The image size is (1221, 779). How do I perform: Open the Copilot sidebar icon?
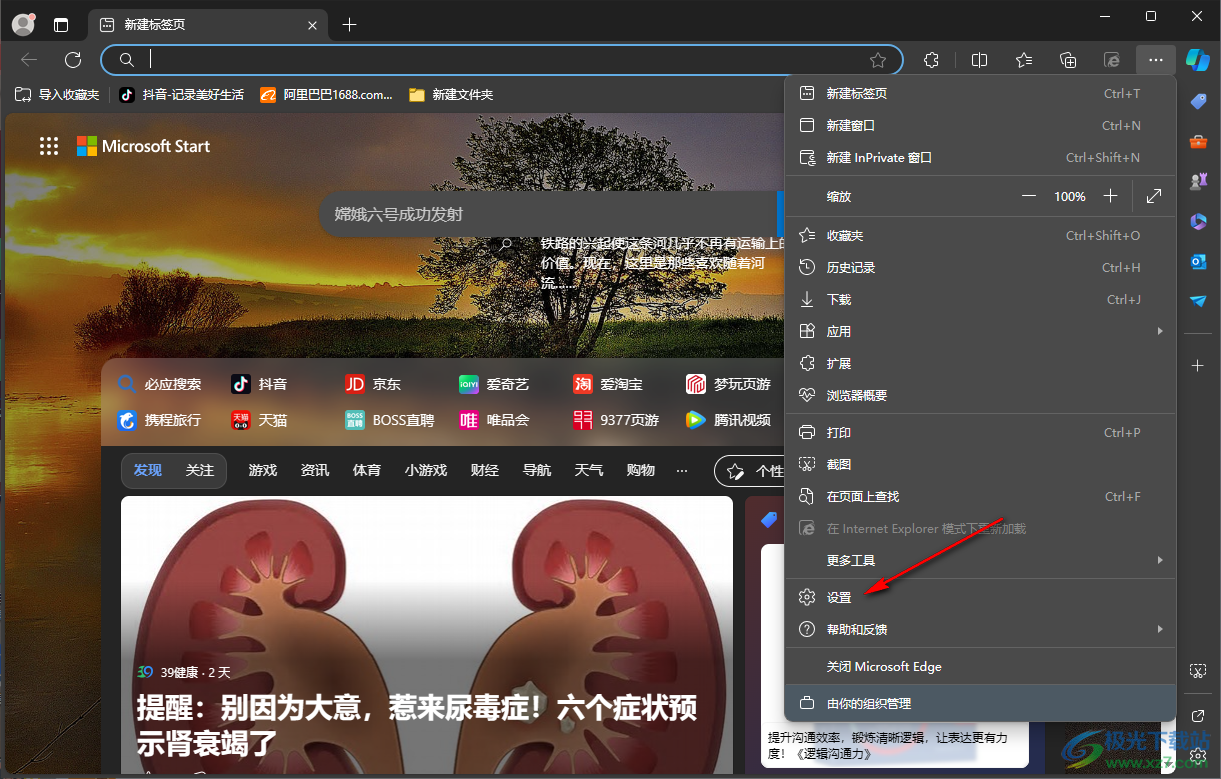(1198, 60)
